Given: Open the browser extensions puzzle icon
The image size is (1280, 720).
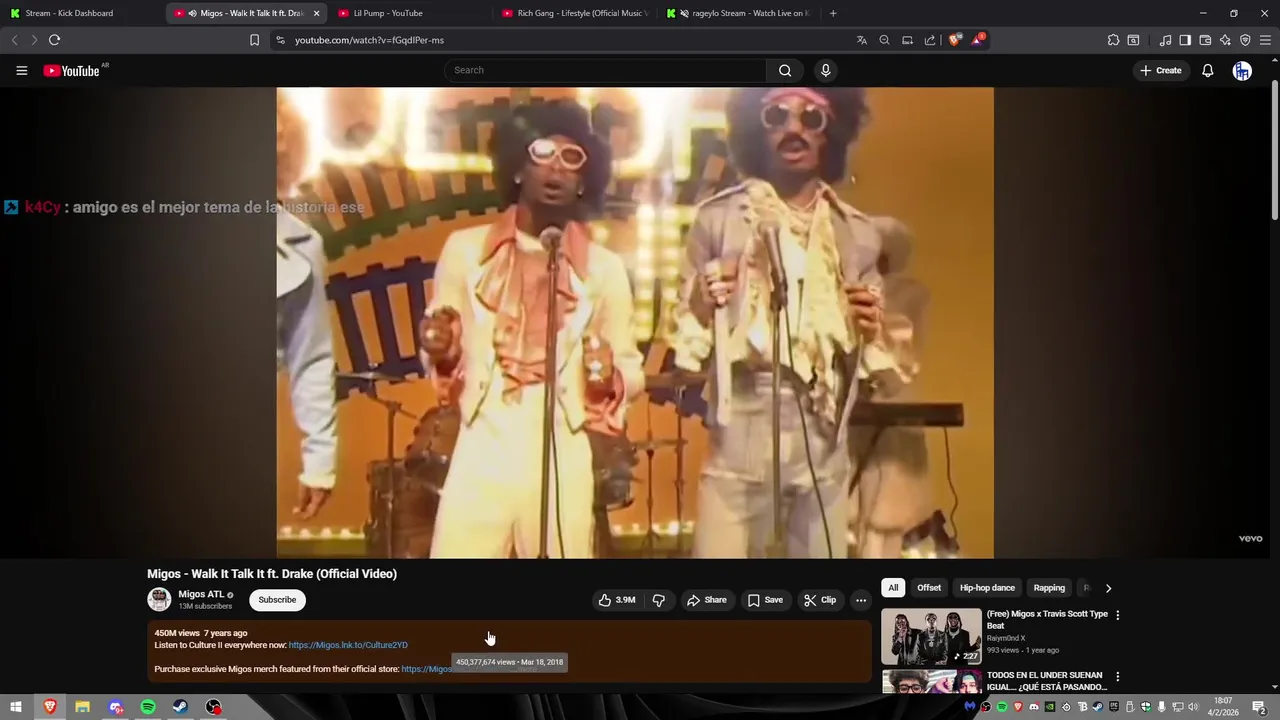Looking at the screenshot, I should [x=1113, y=40].
